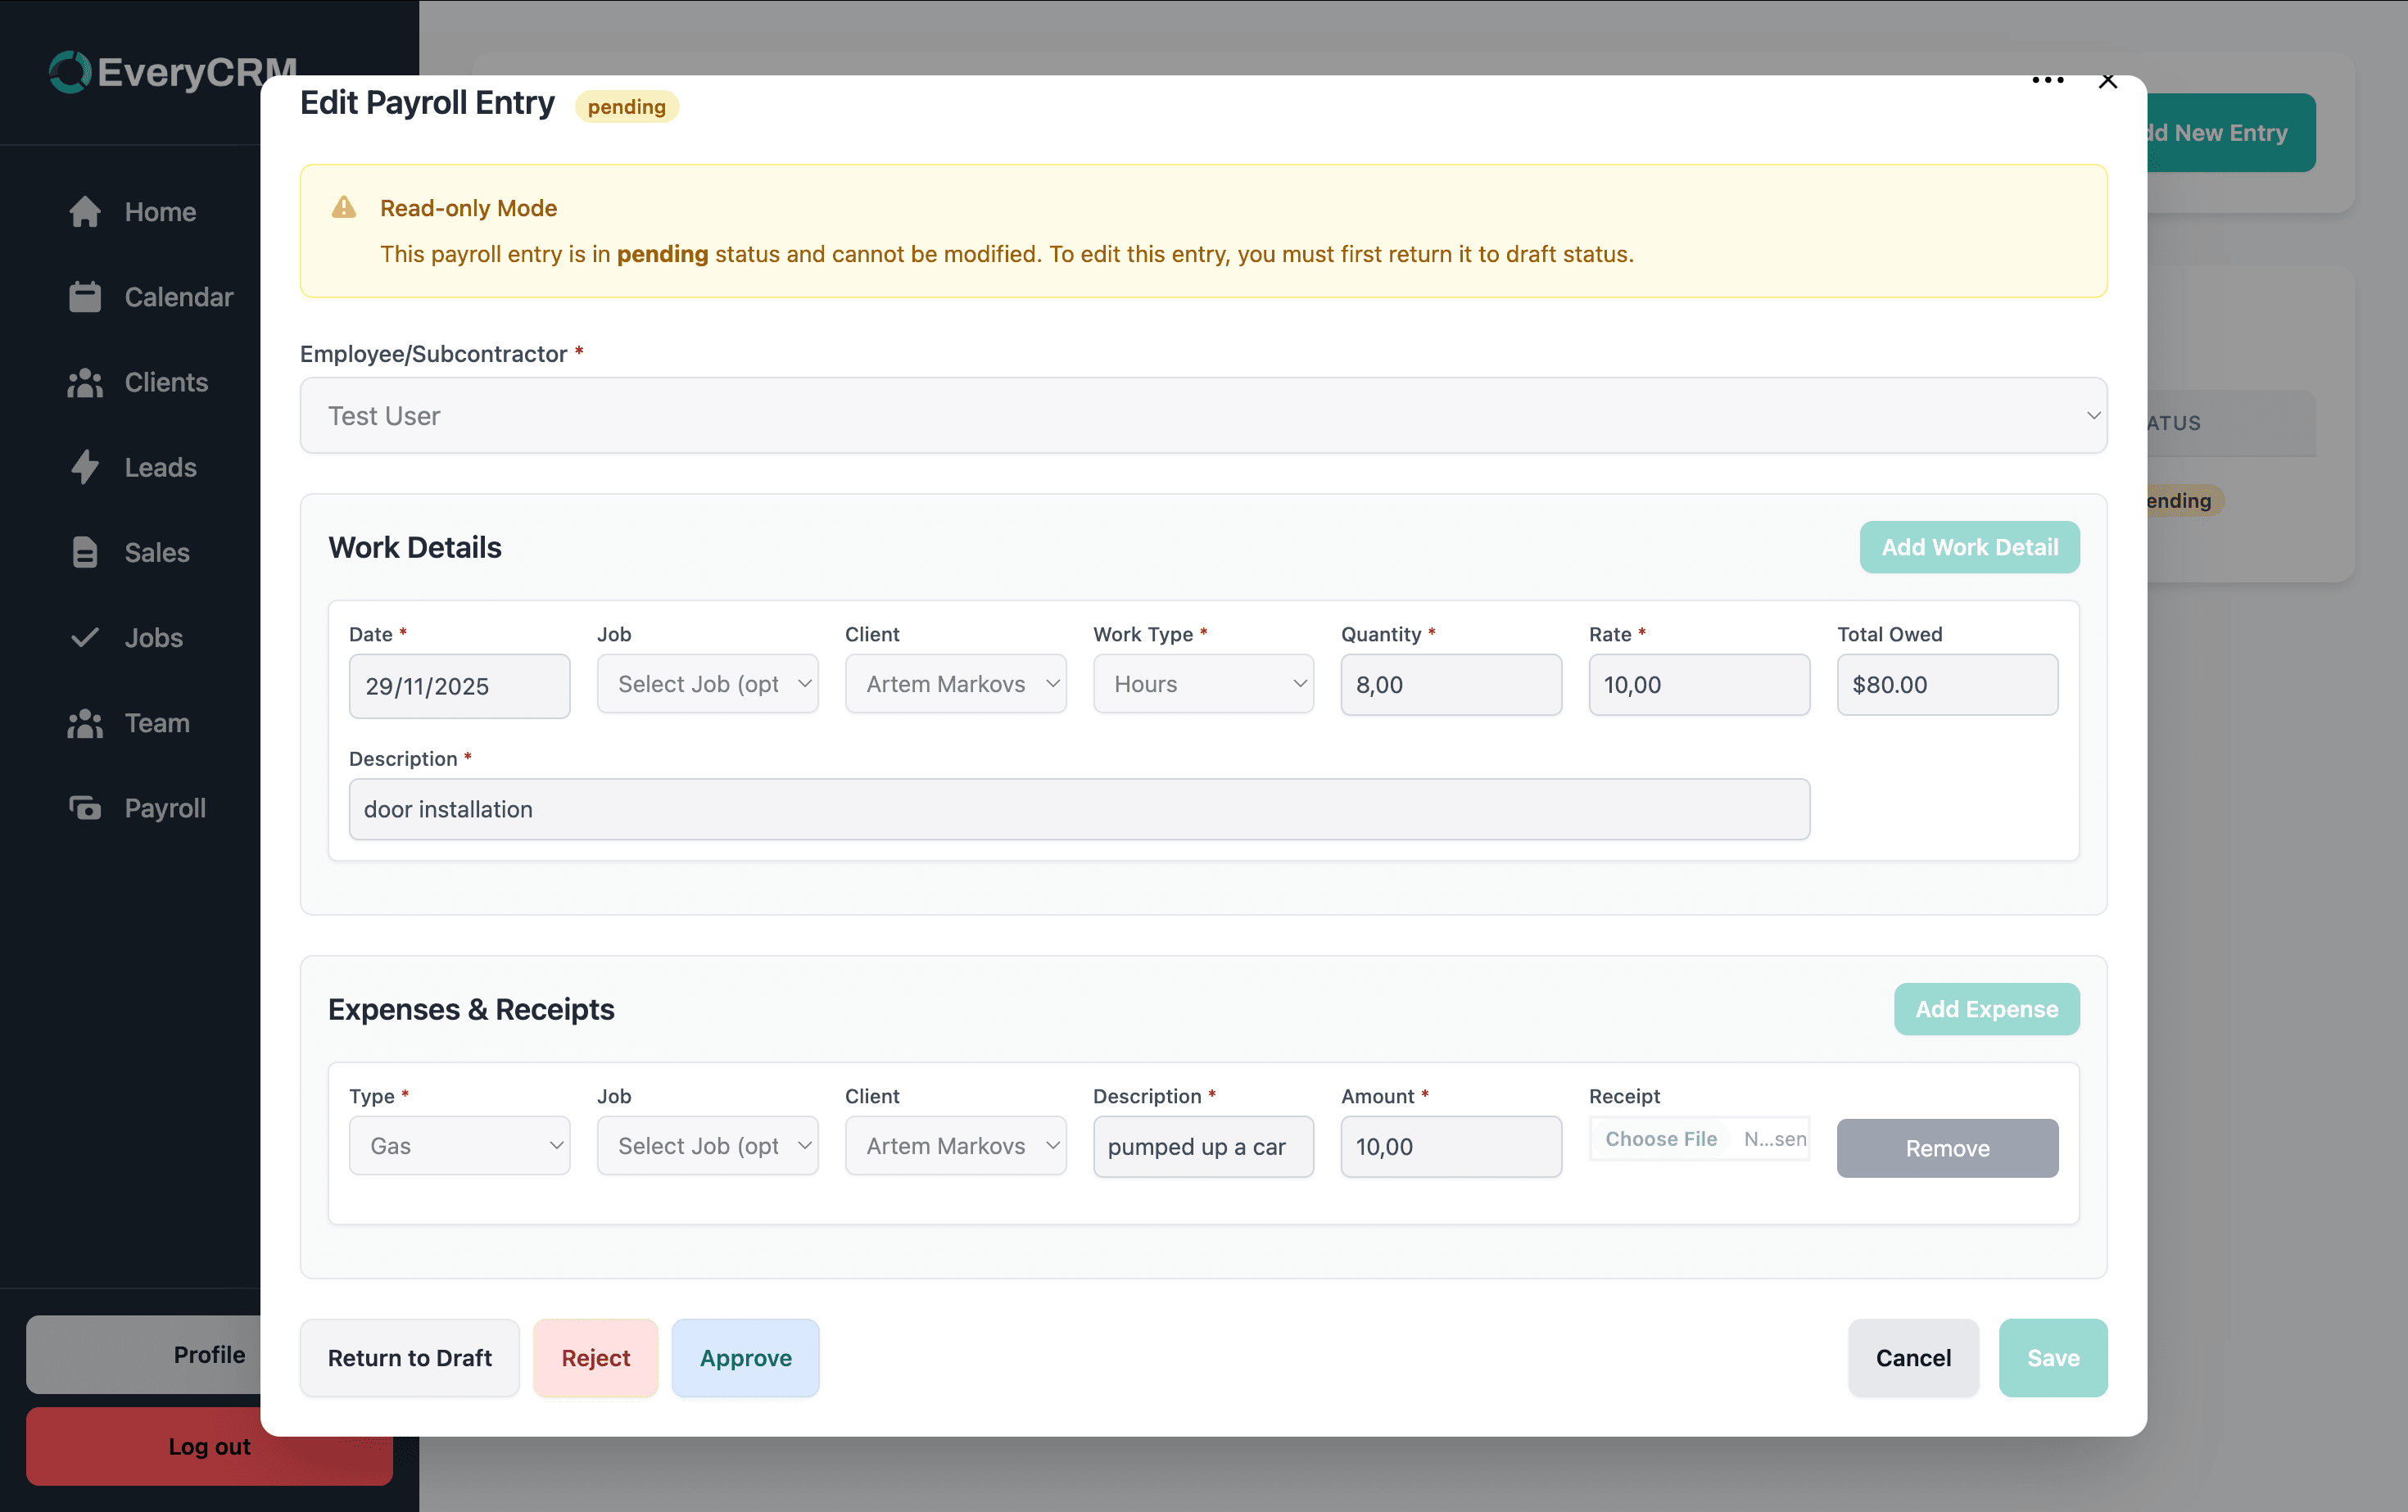2408x1512 pixels.
Task: Click the Save button
Action: coord(2053,1358)
